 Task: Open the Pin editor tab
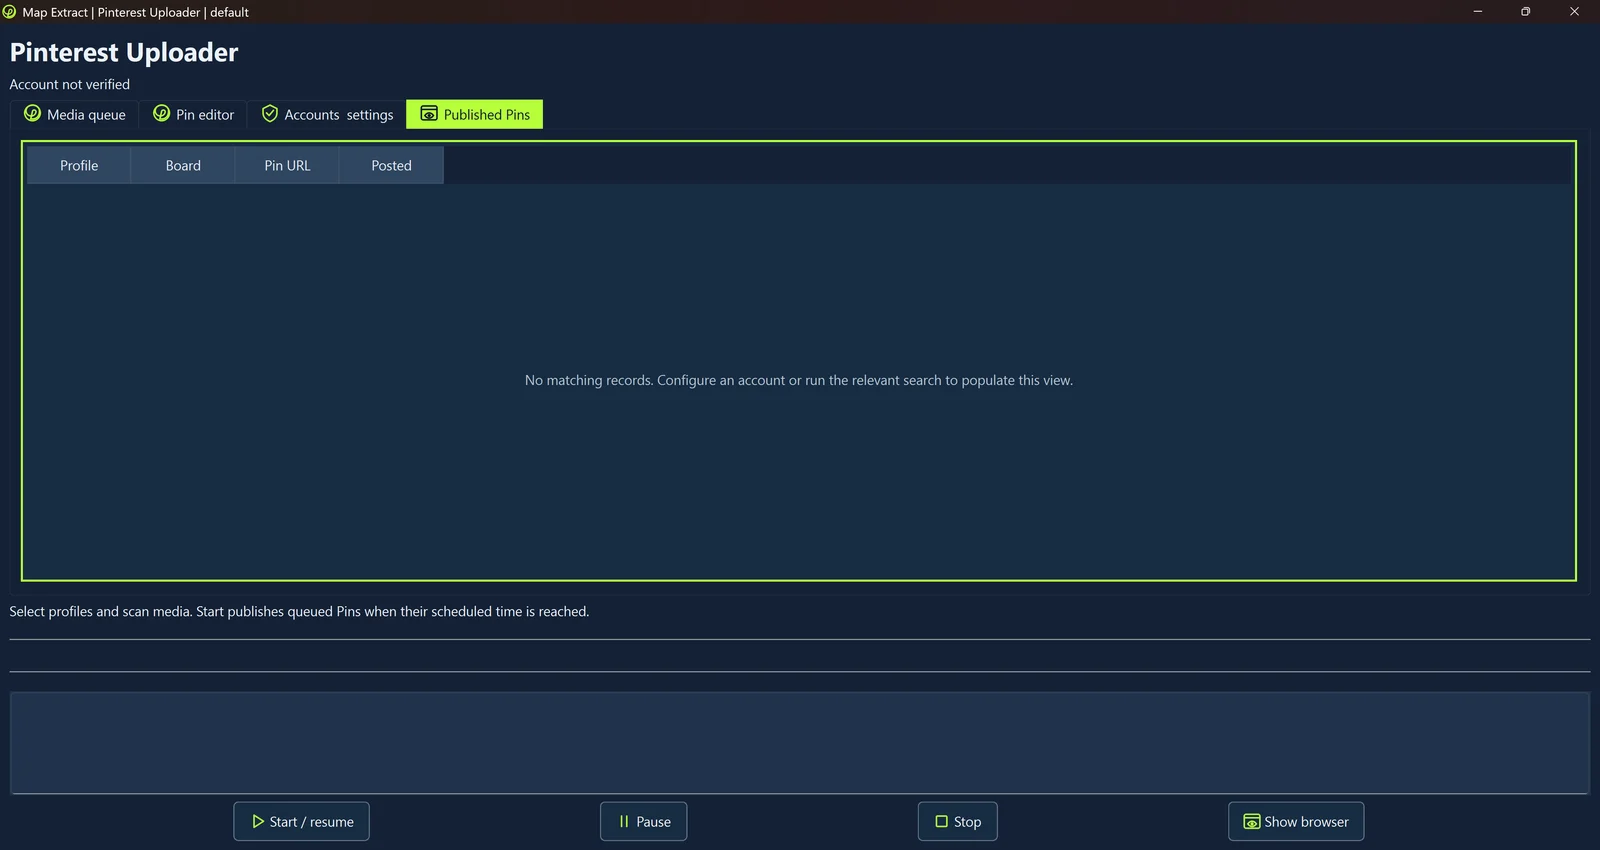(193, 114)
